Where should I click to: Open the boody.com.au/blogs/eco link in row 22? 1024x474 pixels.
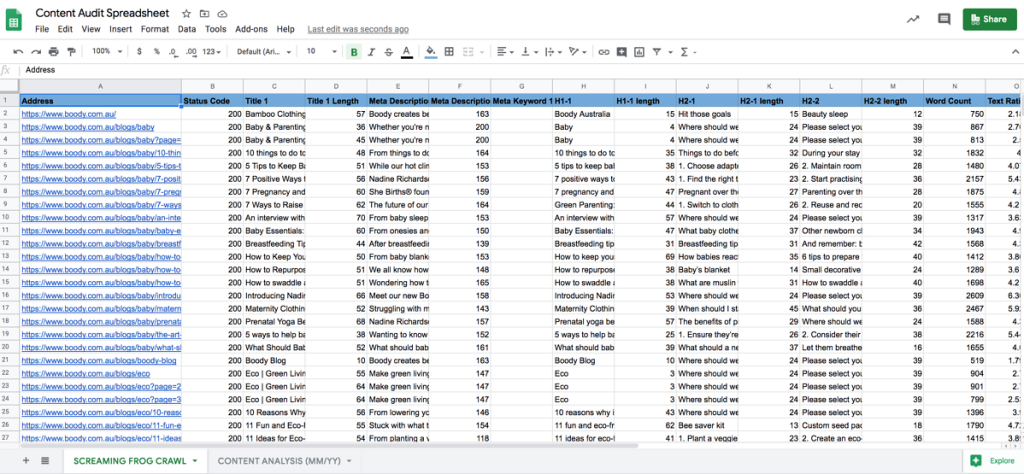pyautogui.click(x=86, y=373)
